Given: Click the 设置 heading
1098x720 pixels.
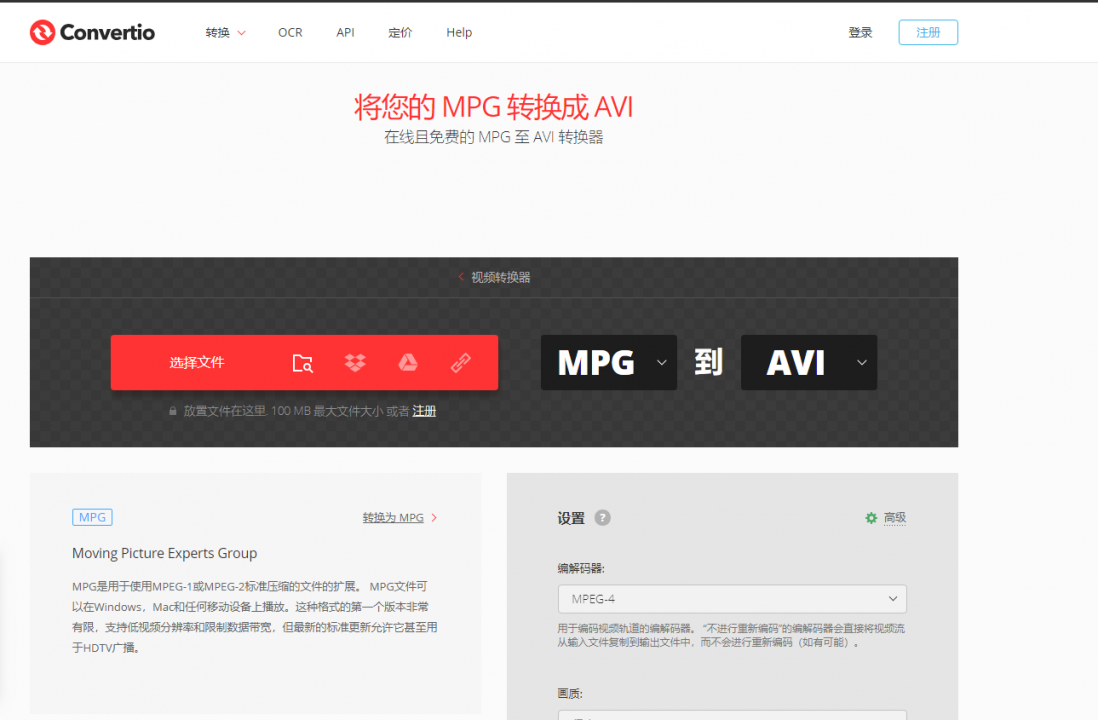Looking at the screenshot, I should 571,518.
